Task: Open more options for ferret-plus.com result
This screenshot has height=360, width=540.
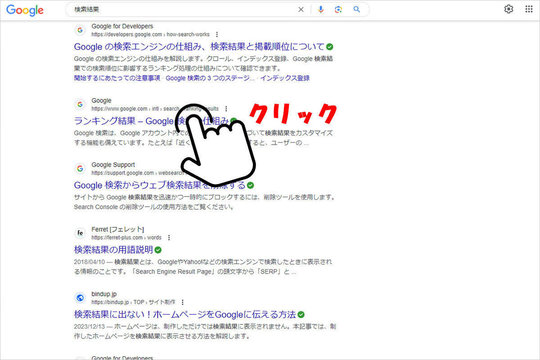Action: coord(169,238)
